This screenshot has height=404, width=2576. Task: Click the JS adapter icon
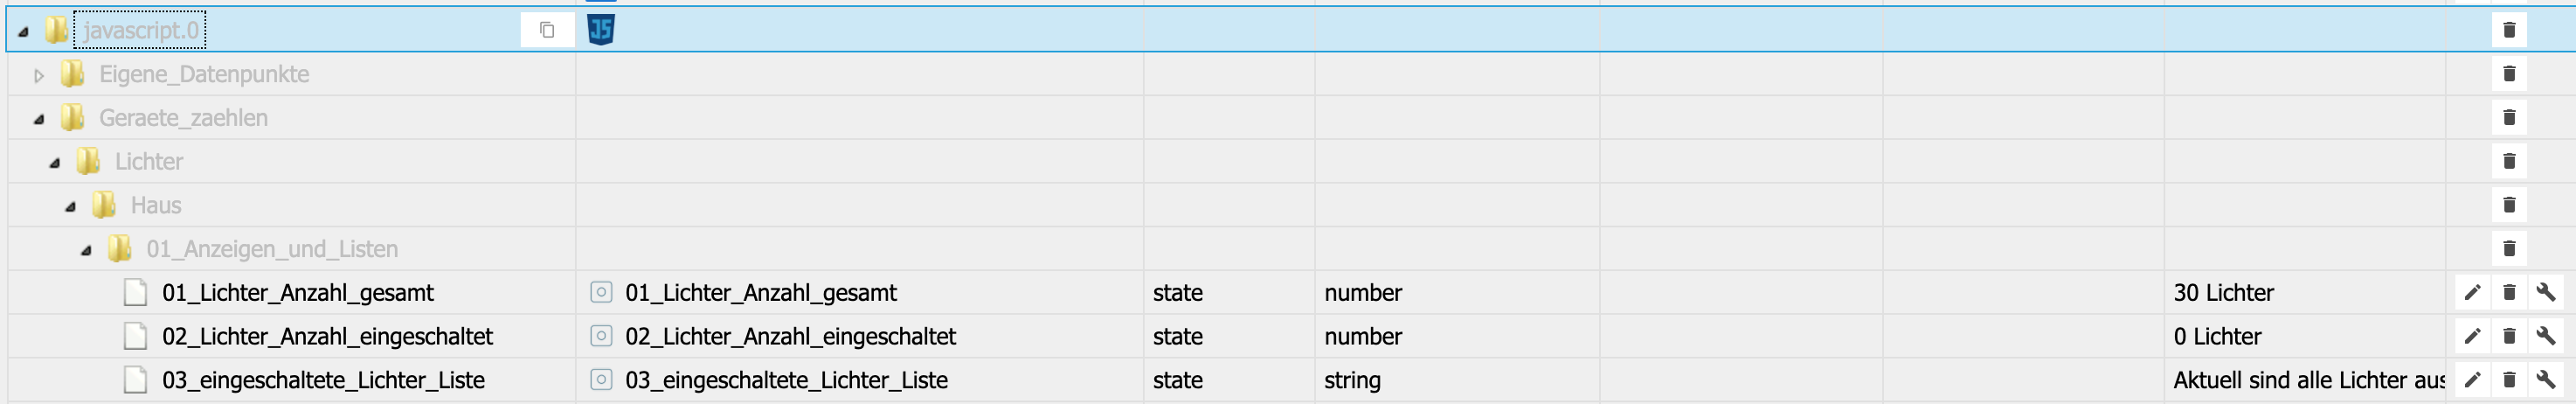600,30
